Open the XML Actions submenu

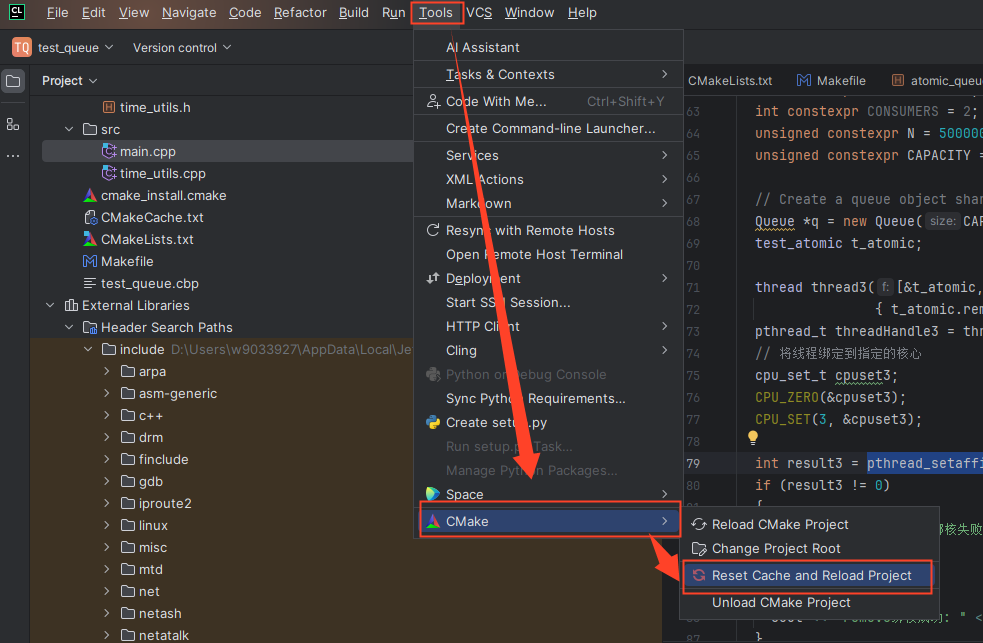pos(549,179)
